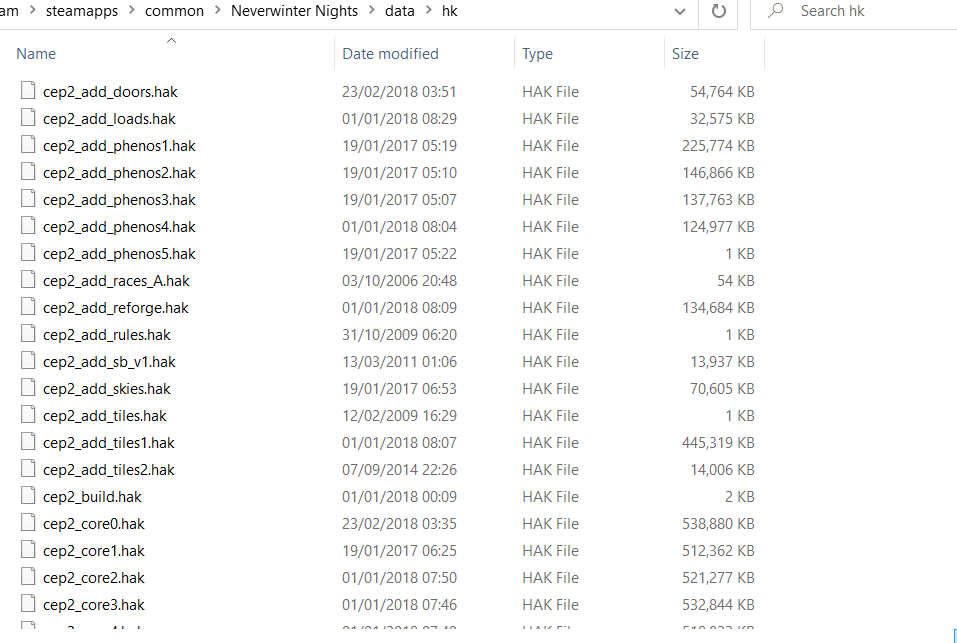957x643 pixels.
Task: Click the hk breadcrumb segment
Action: [450, 11]
